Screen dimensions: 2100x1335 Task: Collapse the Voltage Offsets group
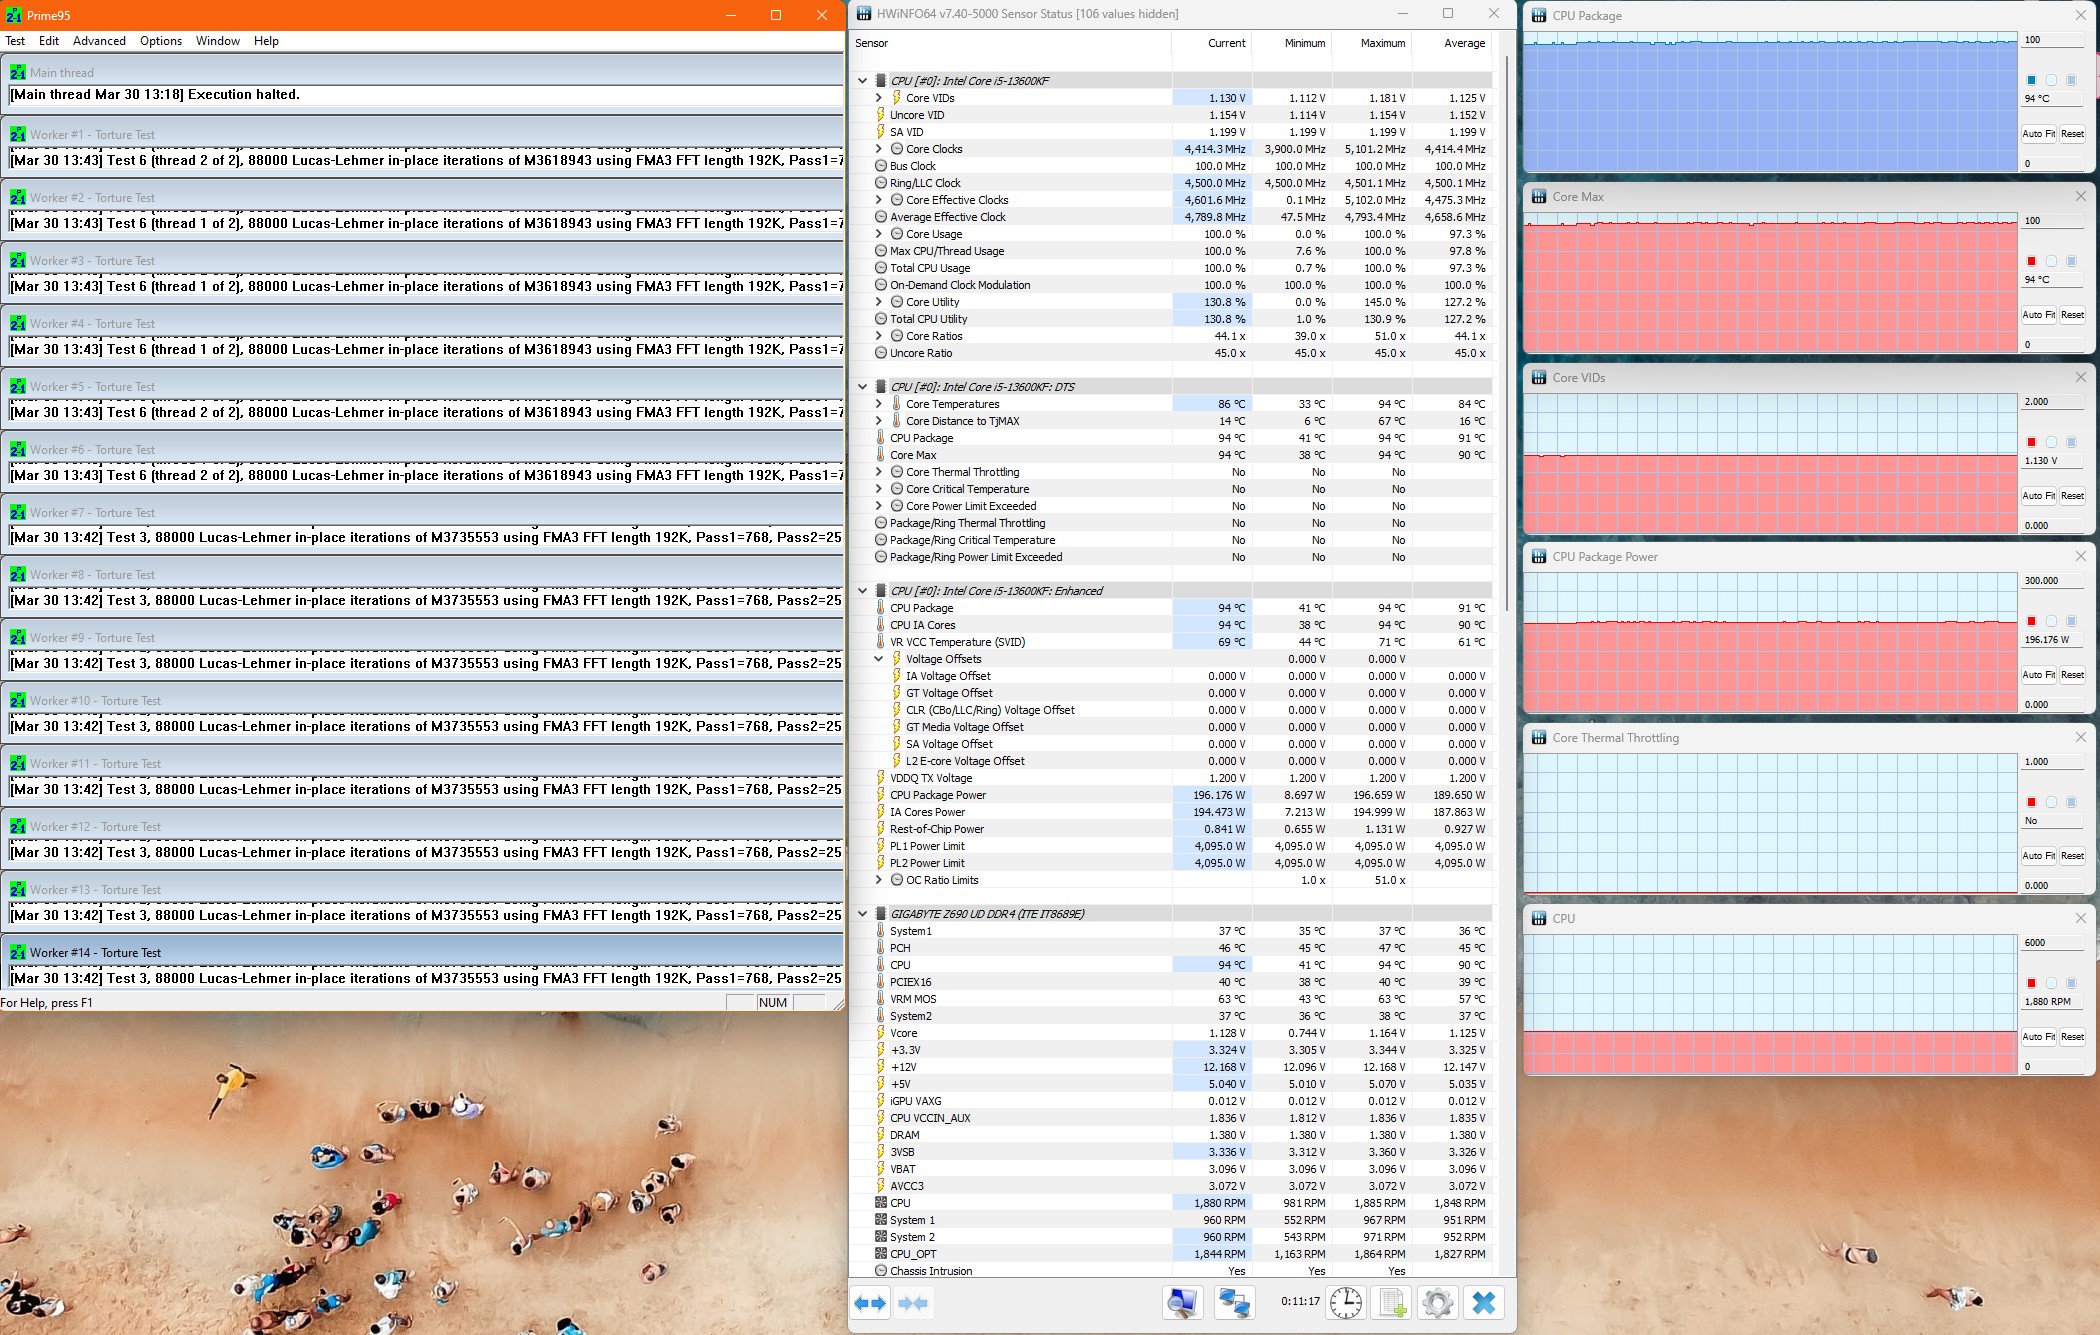pos(879,659)
